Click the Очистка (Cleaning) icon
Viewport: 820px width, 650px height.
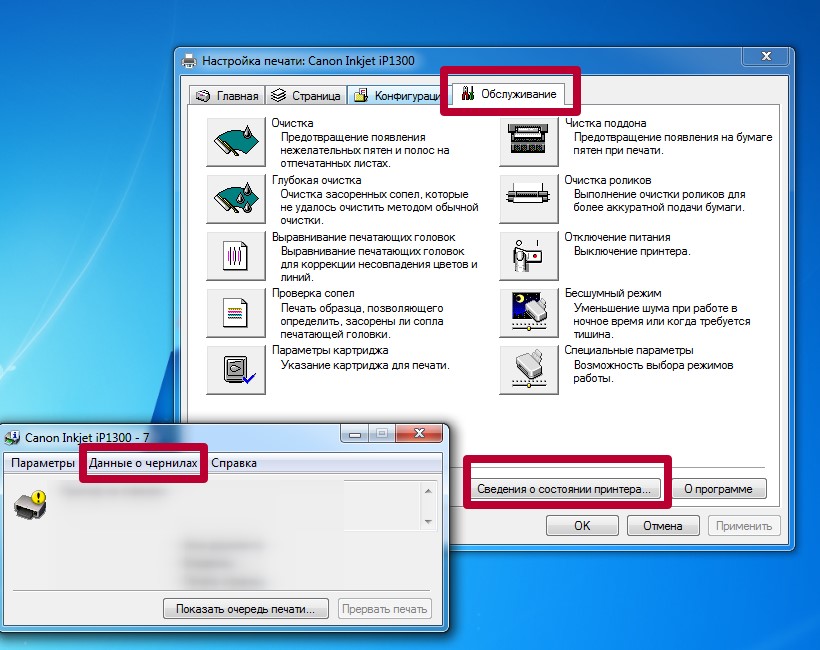pos(234,142)
